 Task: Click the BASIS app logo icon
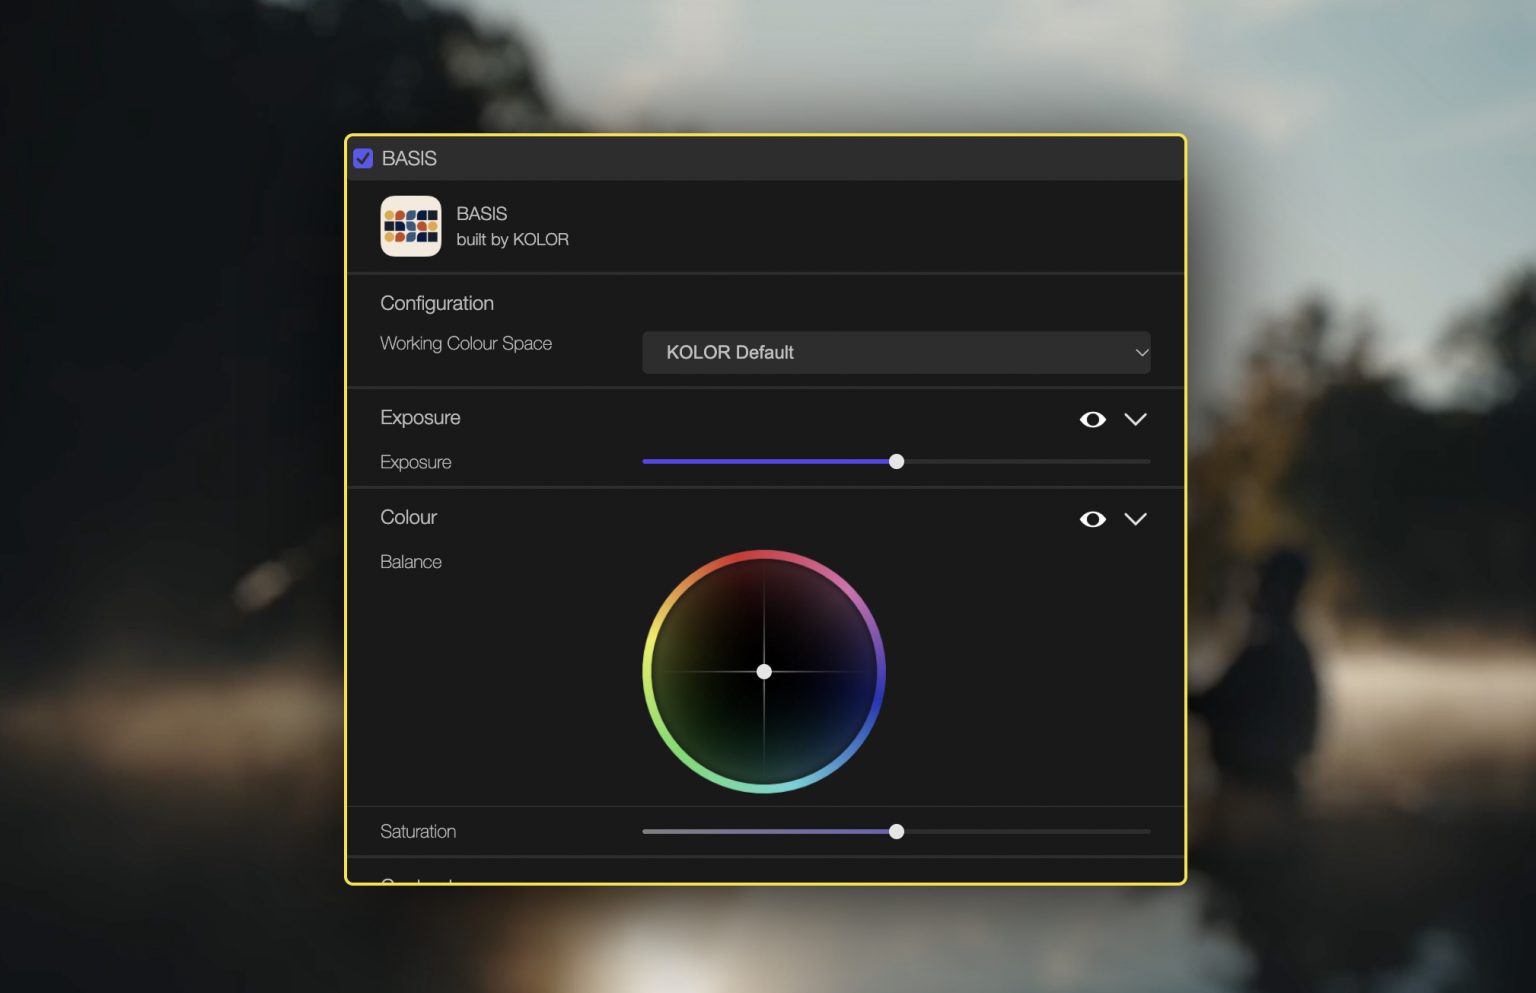(x=411, y=226)
